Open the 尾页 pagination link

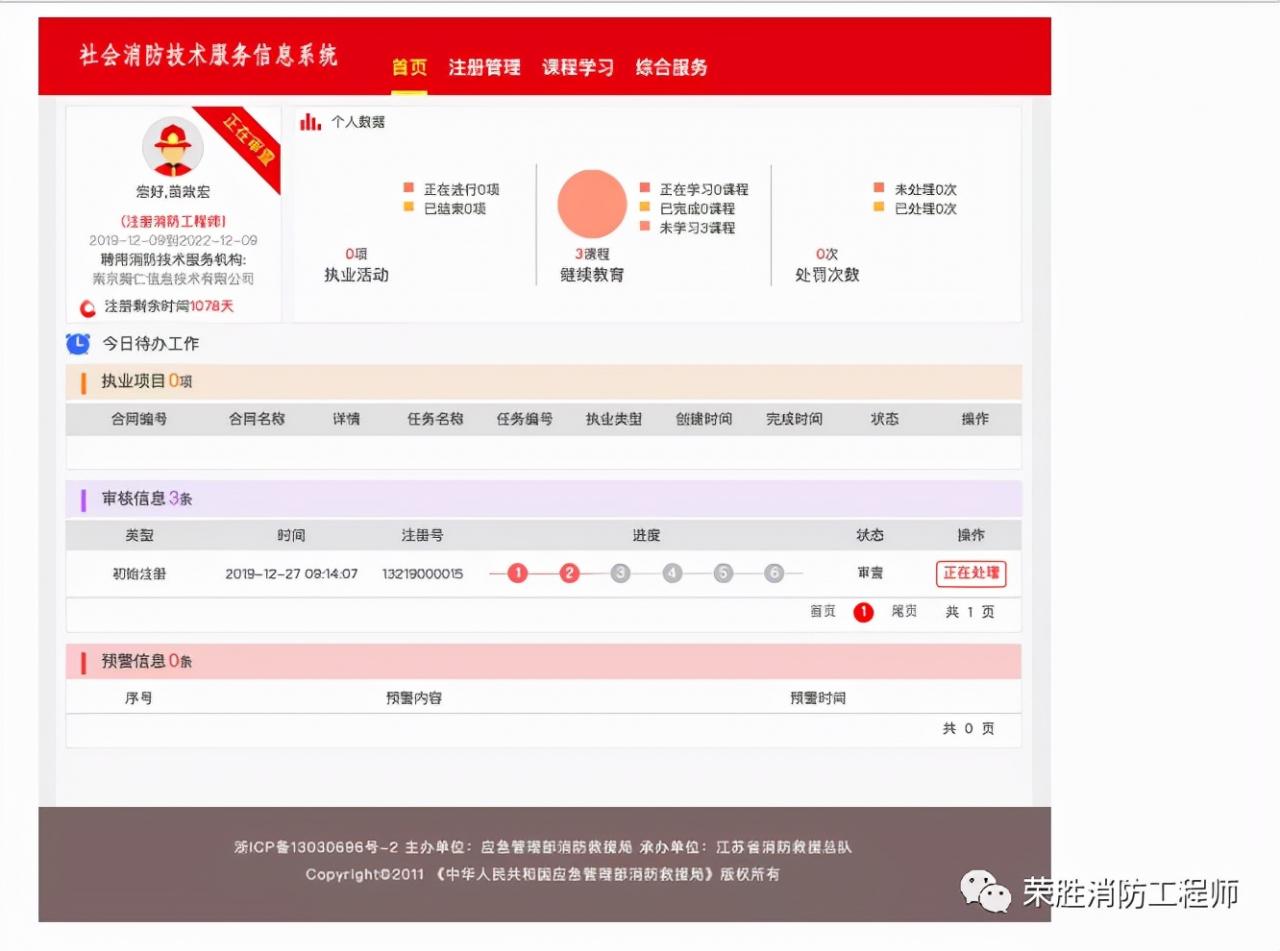tap(903, 611)
